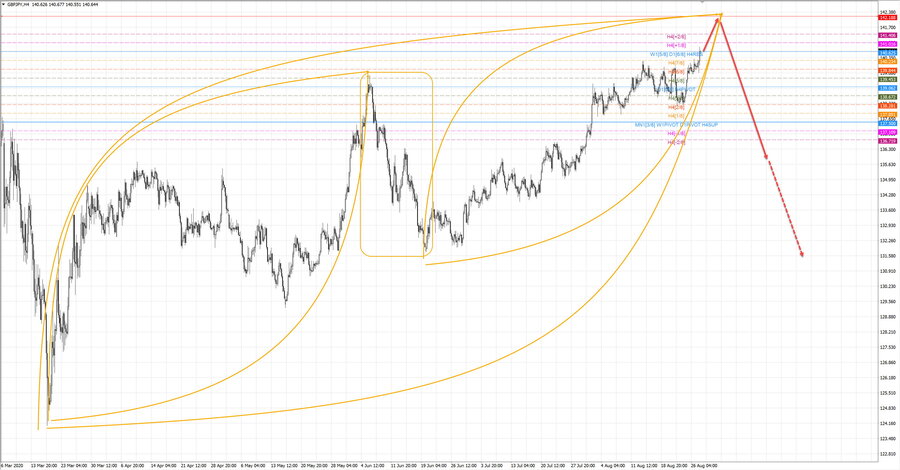Image resolution: width=900 pixels, height=470 pixels.
Task: Click the 127.530 price scale value
Action: [888, 347]
